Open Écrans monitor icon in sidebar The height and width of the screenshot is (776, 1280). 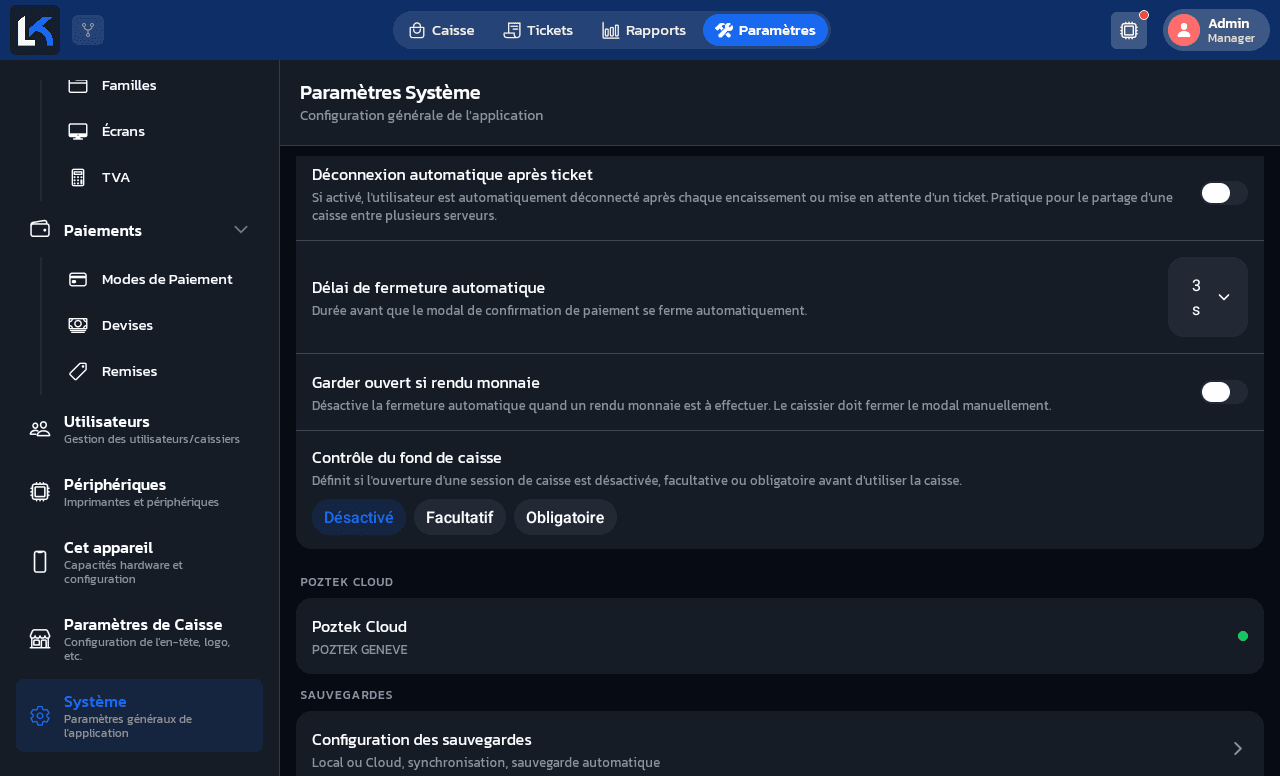click(x=78, y=131)
